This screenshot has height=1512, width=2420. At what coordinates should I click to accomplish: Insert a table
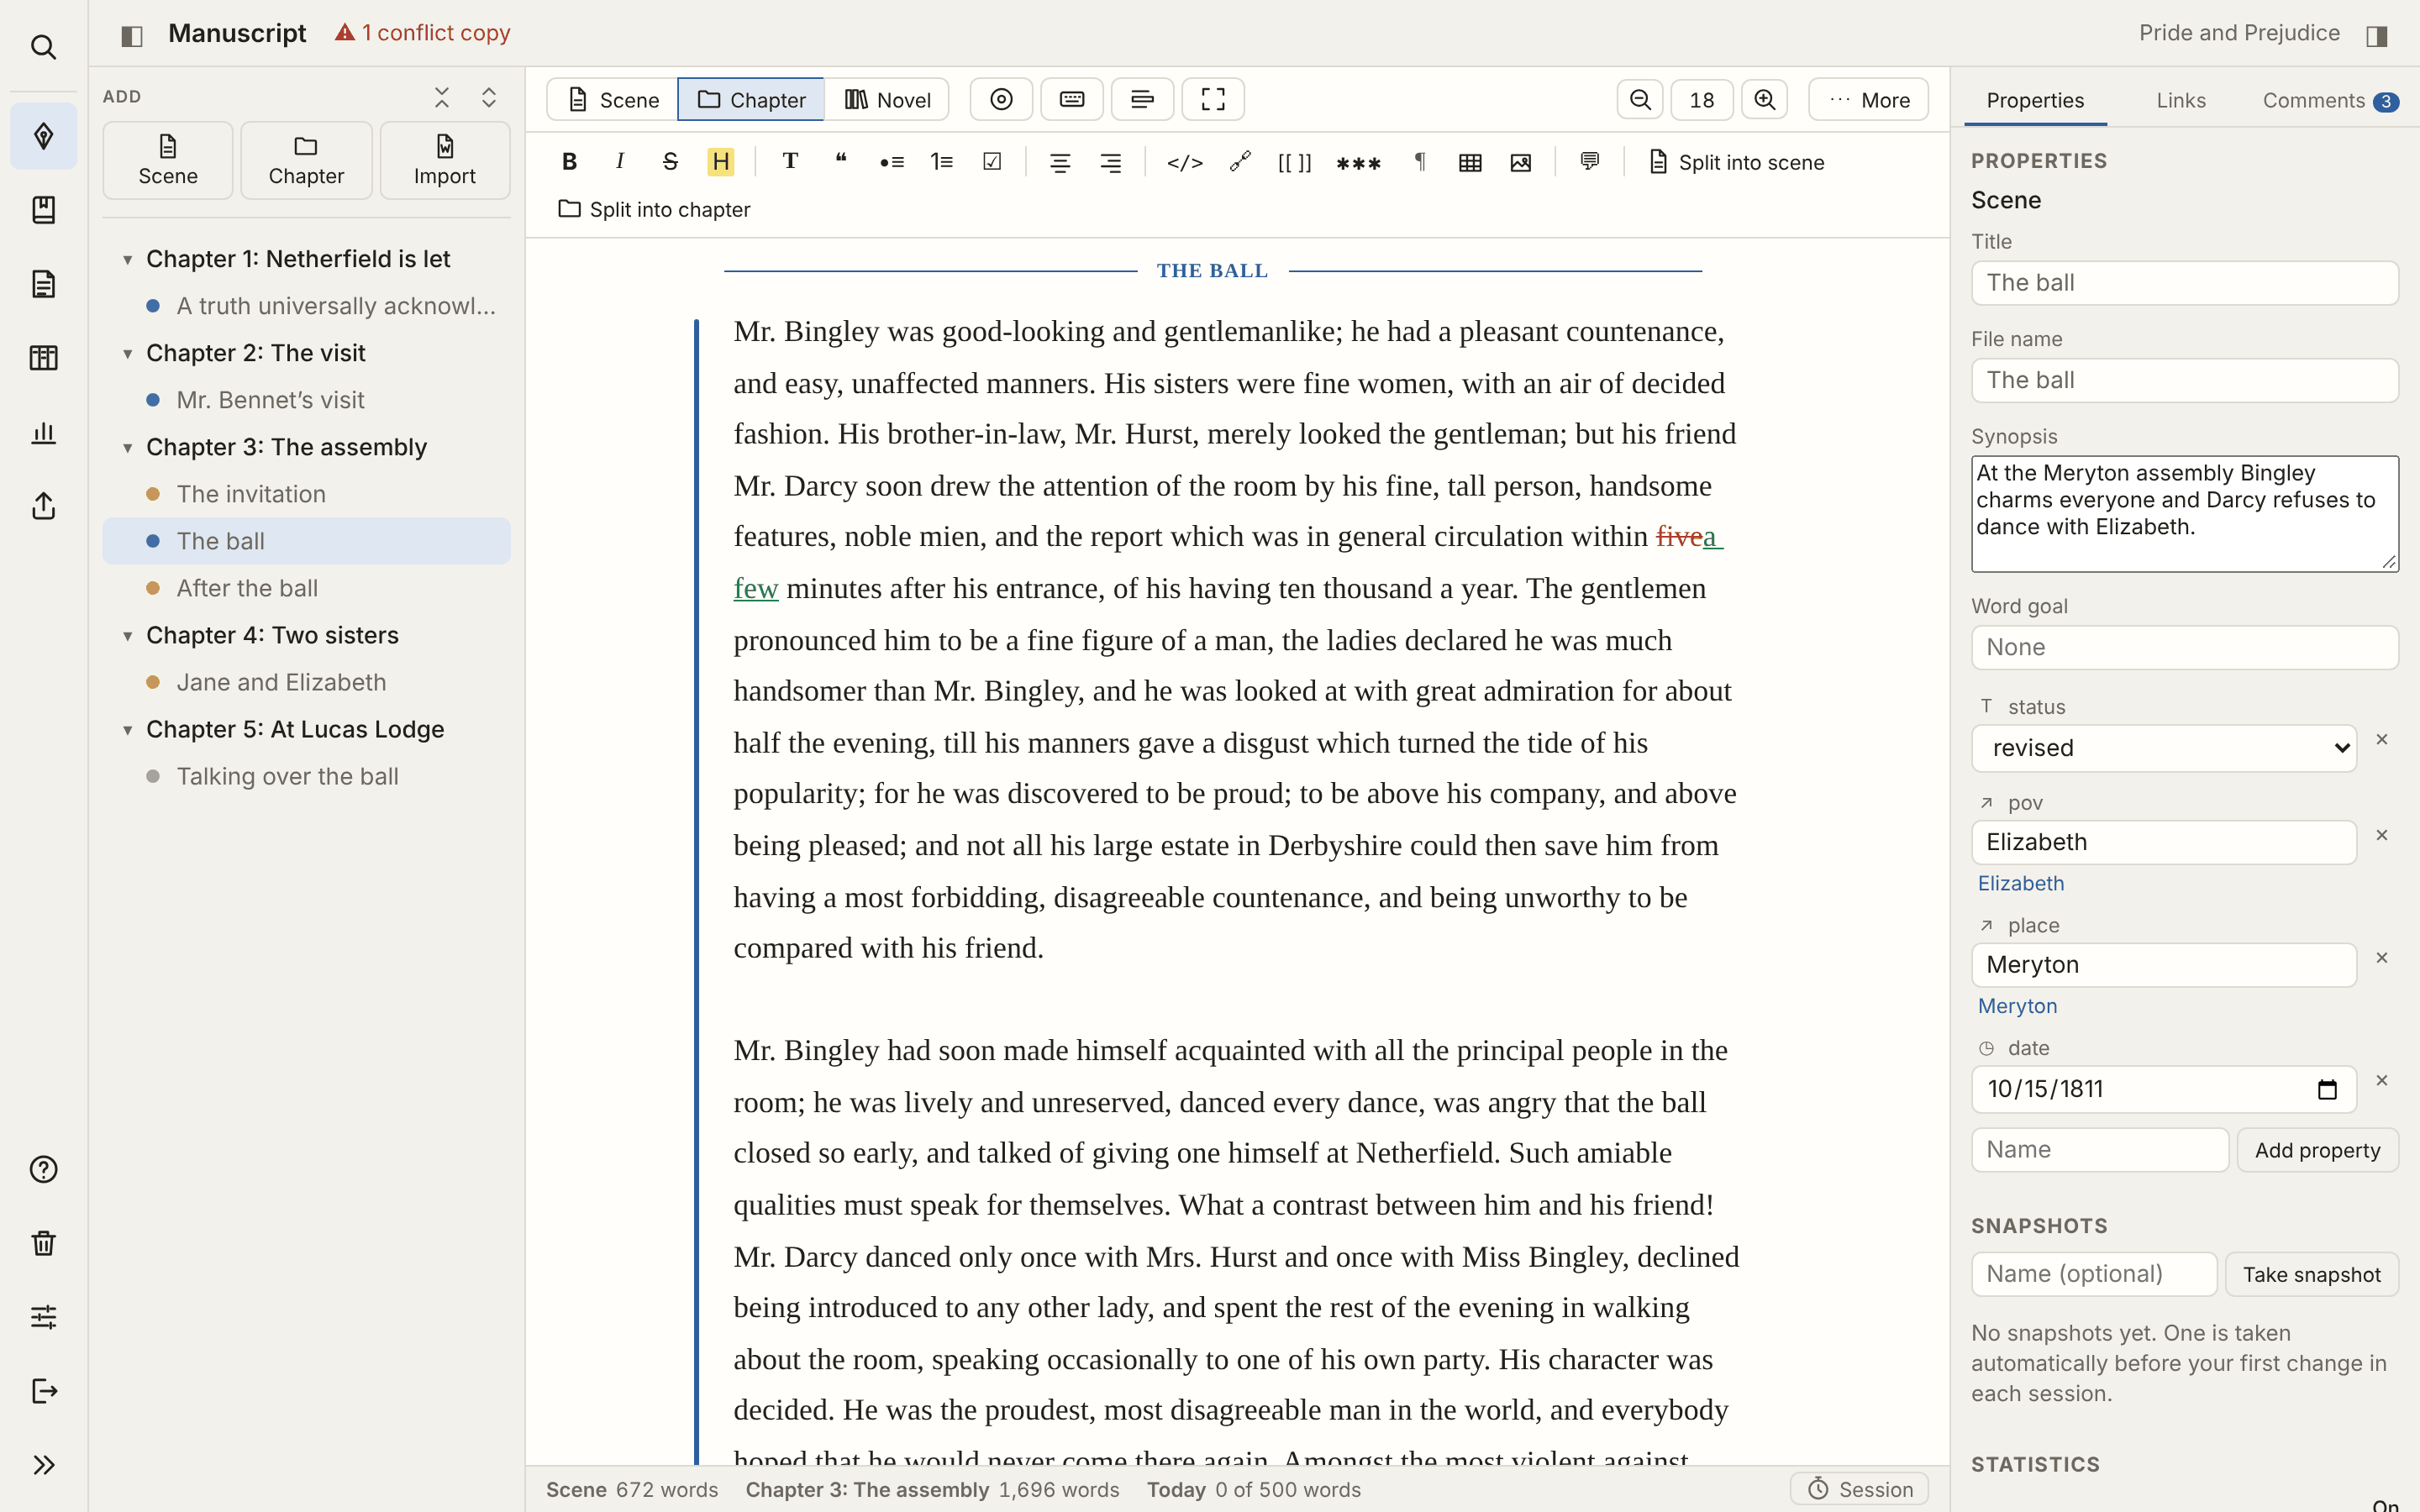(x=1470, y=162)
